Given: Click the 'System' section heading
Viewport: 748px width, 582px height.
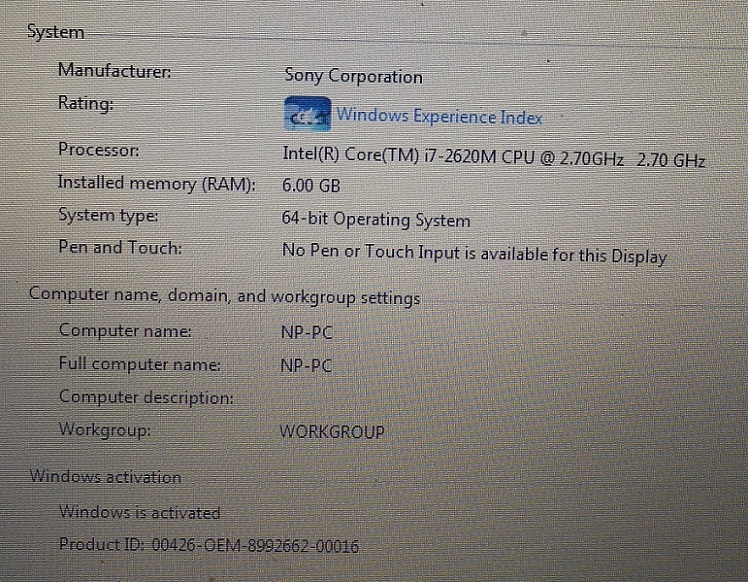Looking at the screenshot, I should point(56,31).
